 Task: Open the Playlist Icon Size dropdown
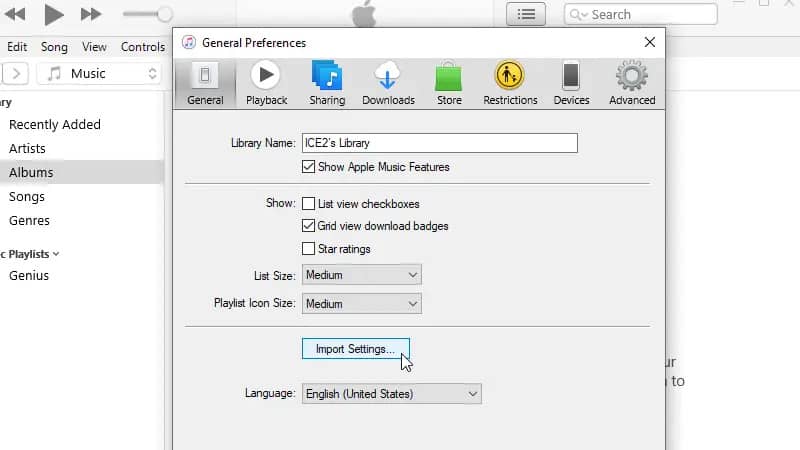coord(362,304)
